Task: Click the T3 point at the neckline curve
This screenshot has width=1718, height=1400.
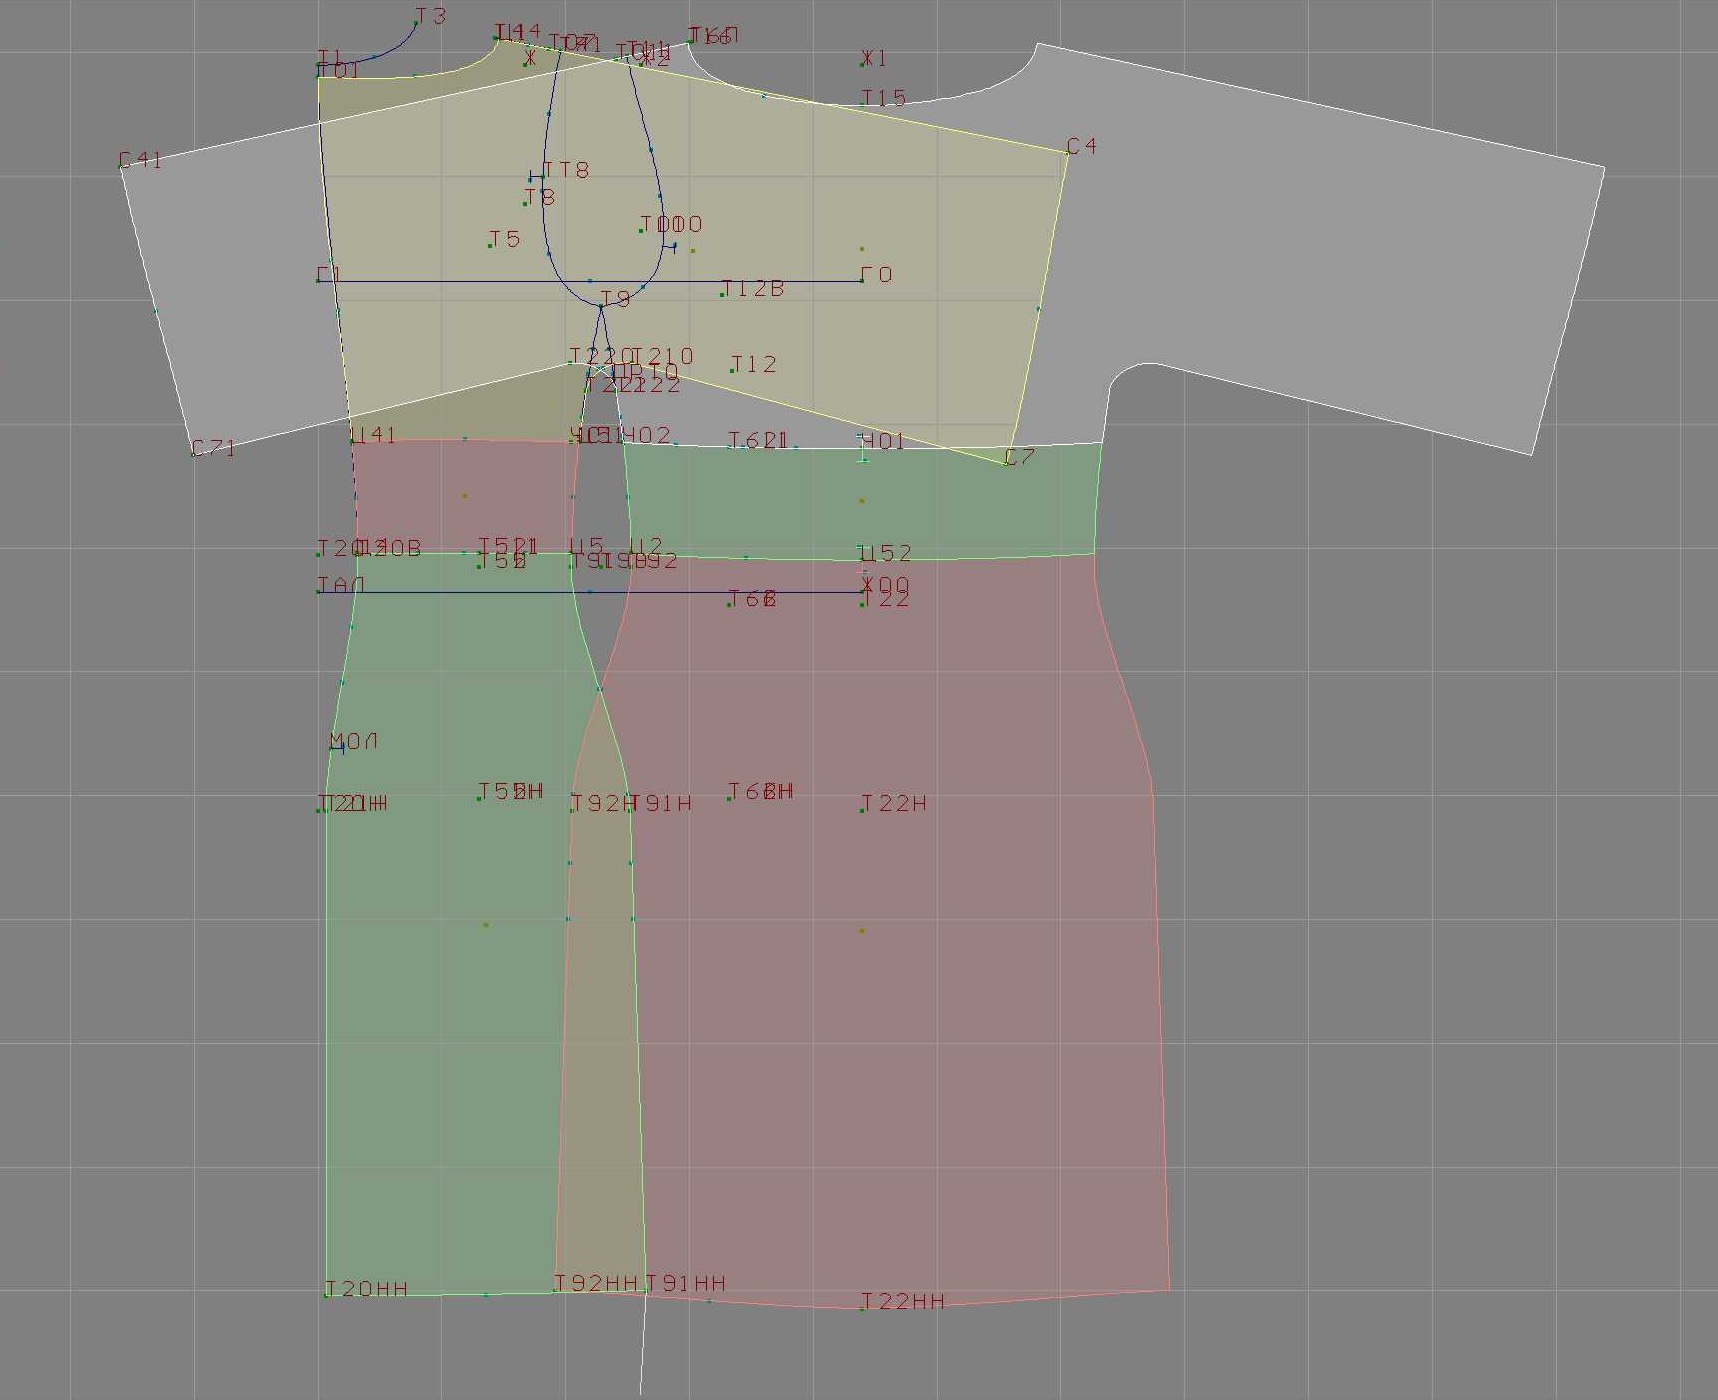Action: pyautogui.click(x=417, y=22)
